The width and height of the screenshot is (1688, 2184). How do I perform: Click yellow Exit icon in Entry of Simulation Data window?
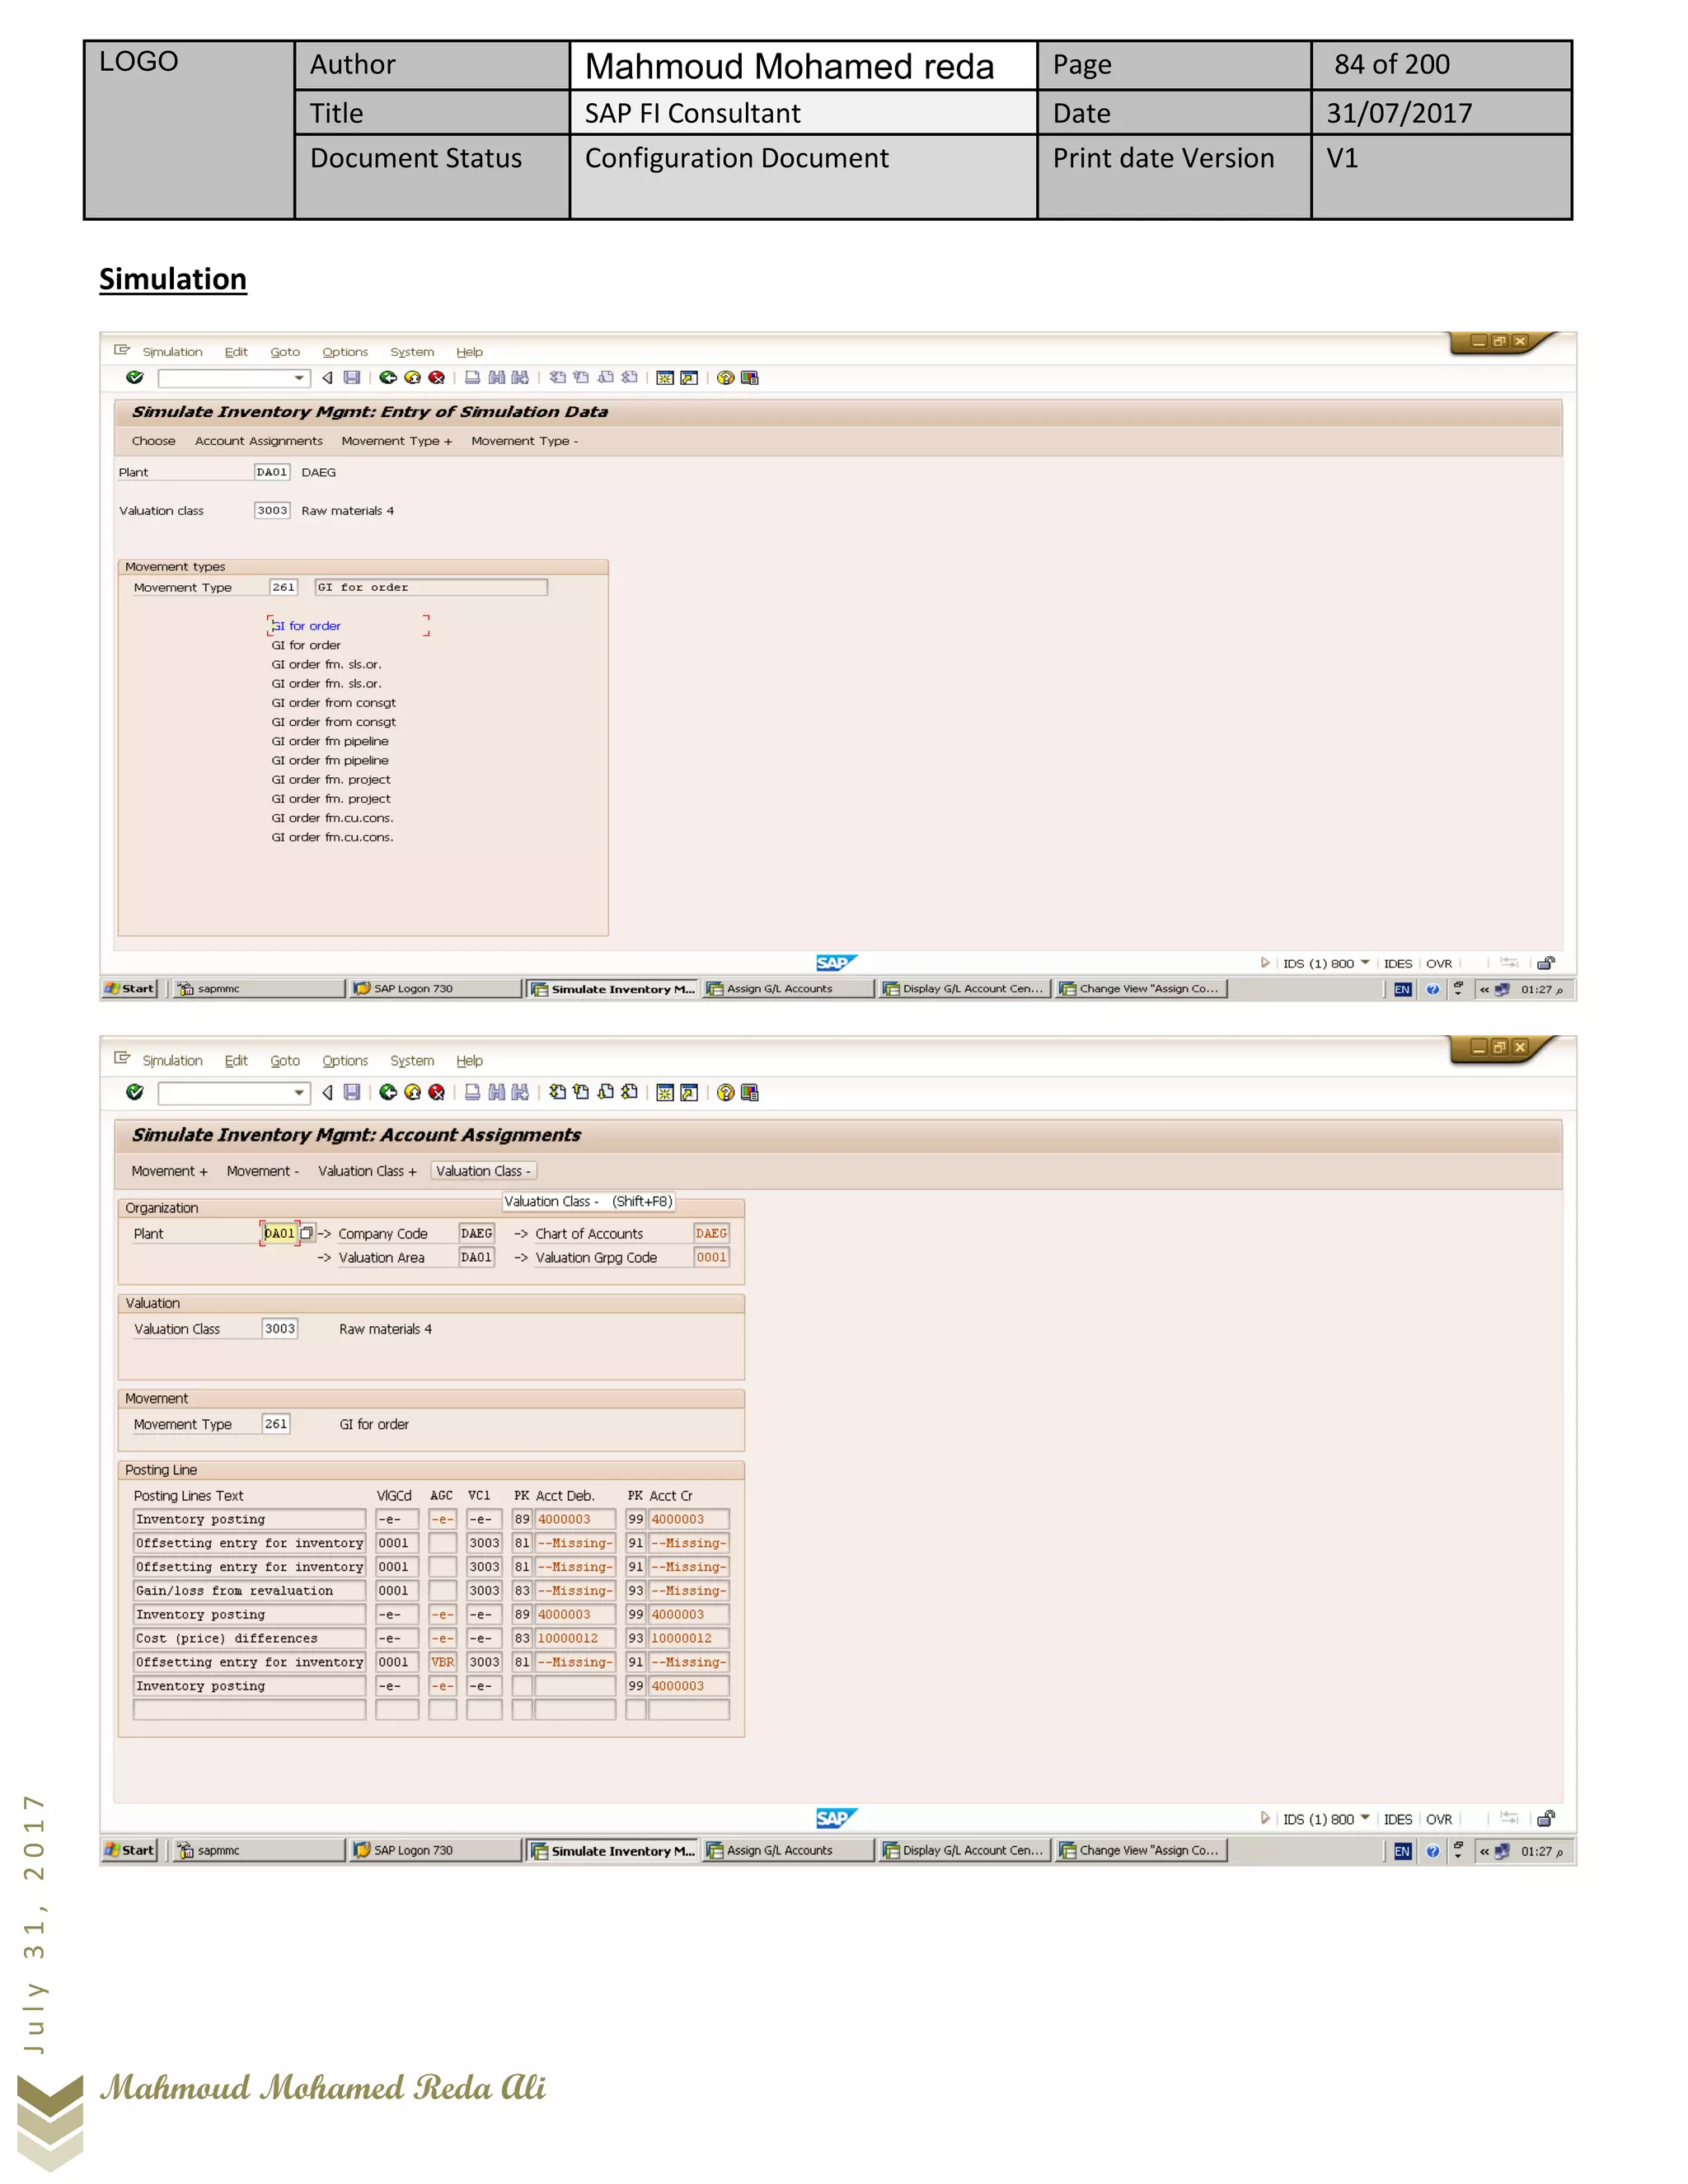412,378
